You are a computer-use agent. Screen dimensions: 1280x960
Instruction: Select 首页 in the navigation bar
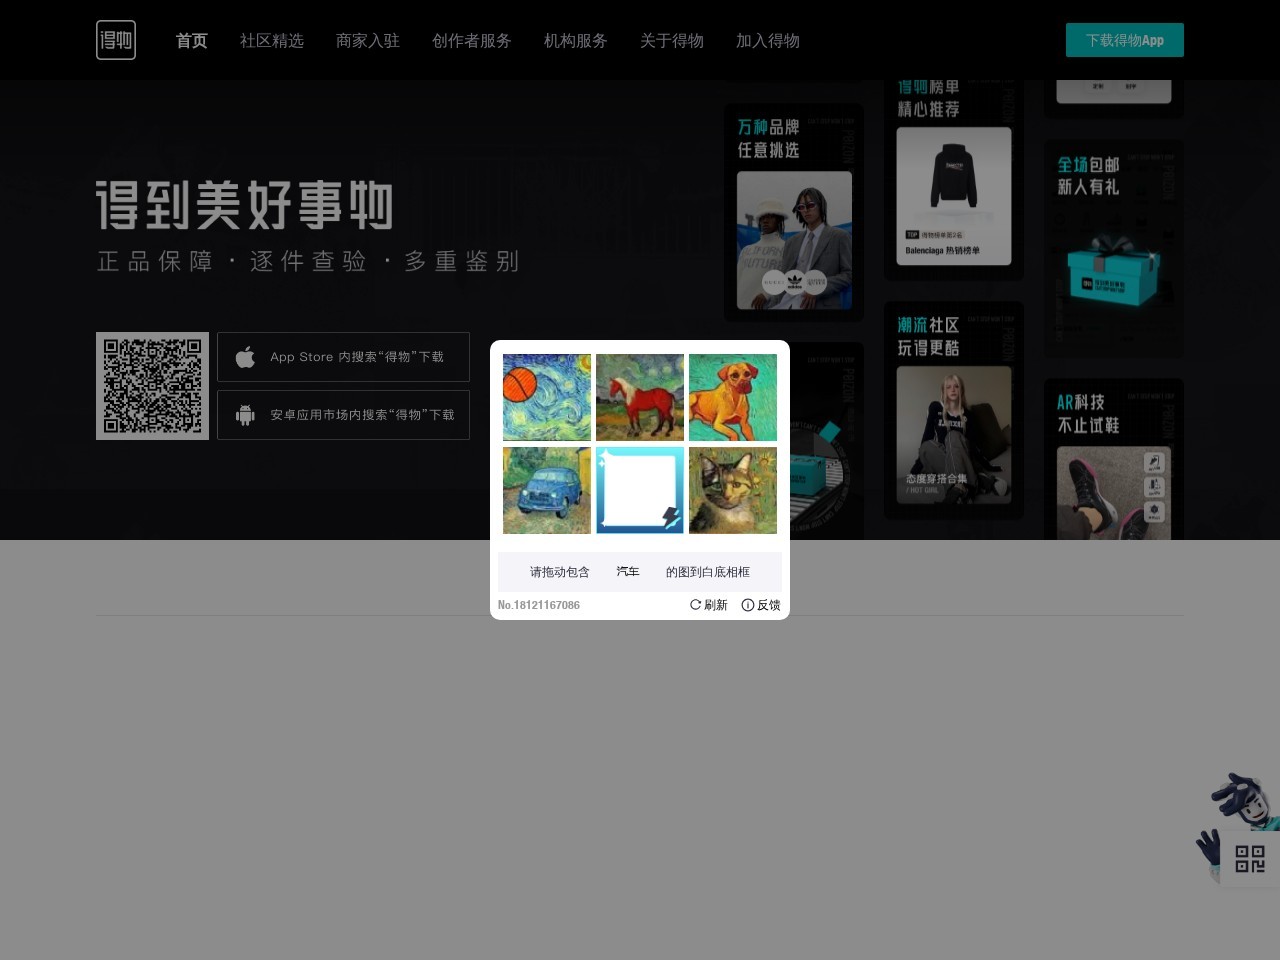pos(191,41)
